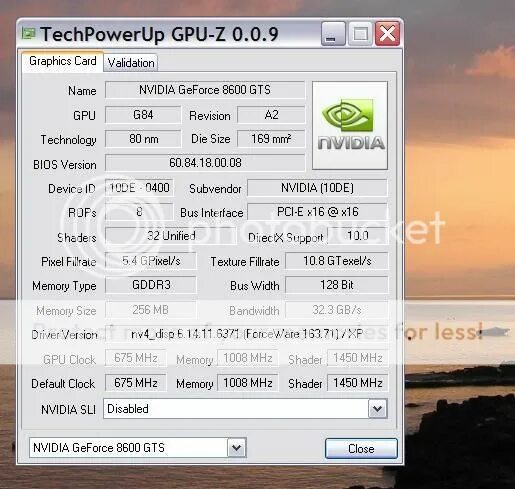Click the Memory Type field GDDR3
The image size is (515, 489).
point(151,285)
